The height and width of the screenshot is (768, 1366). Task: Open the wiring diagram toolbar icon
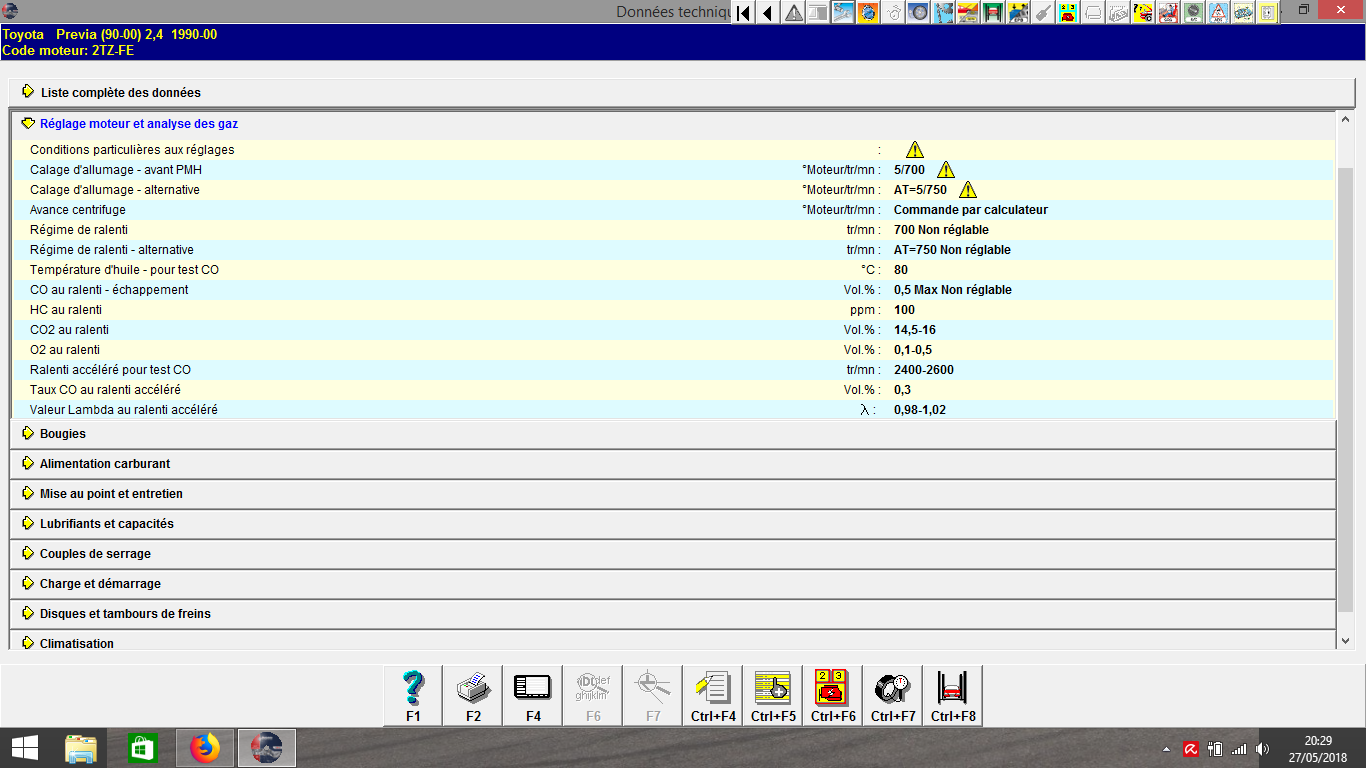pos(1244,13)
